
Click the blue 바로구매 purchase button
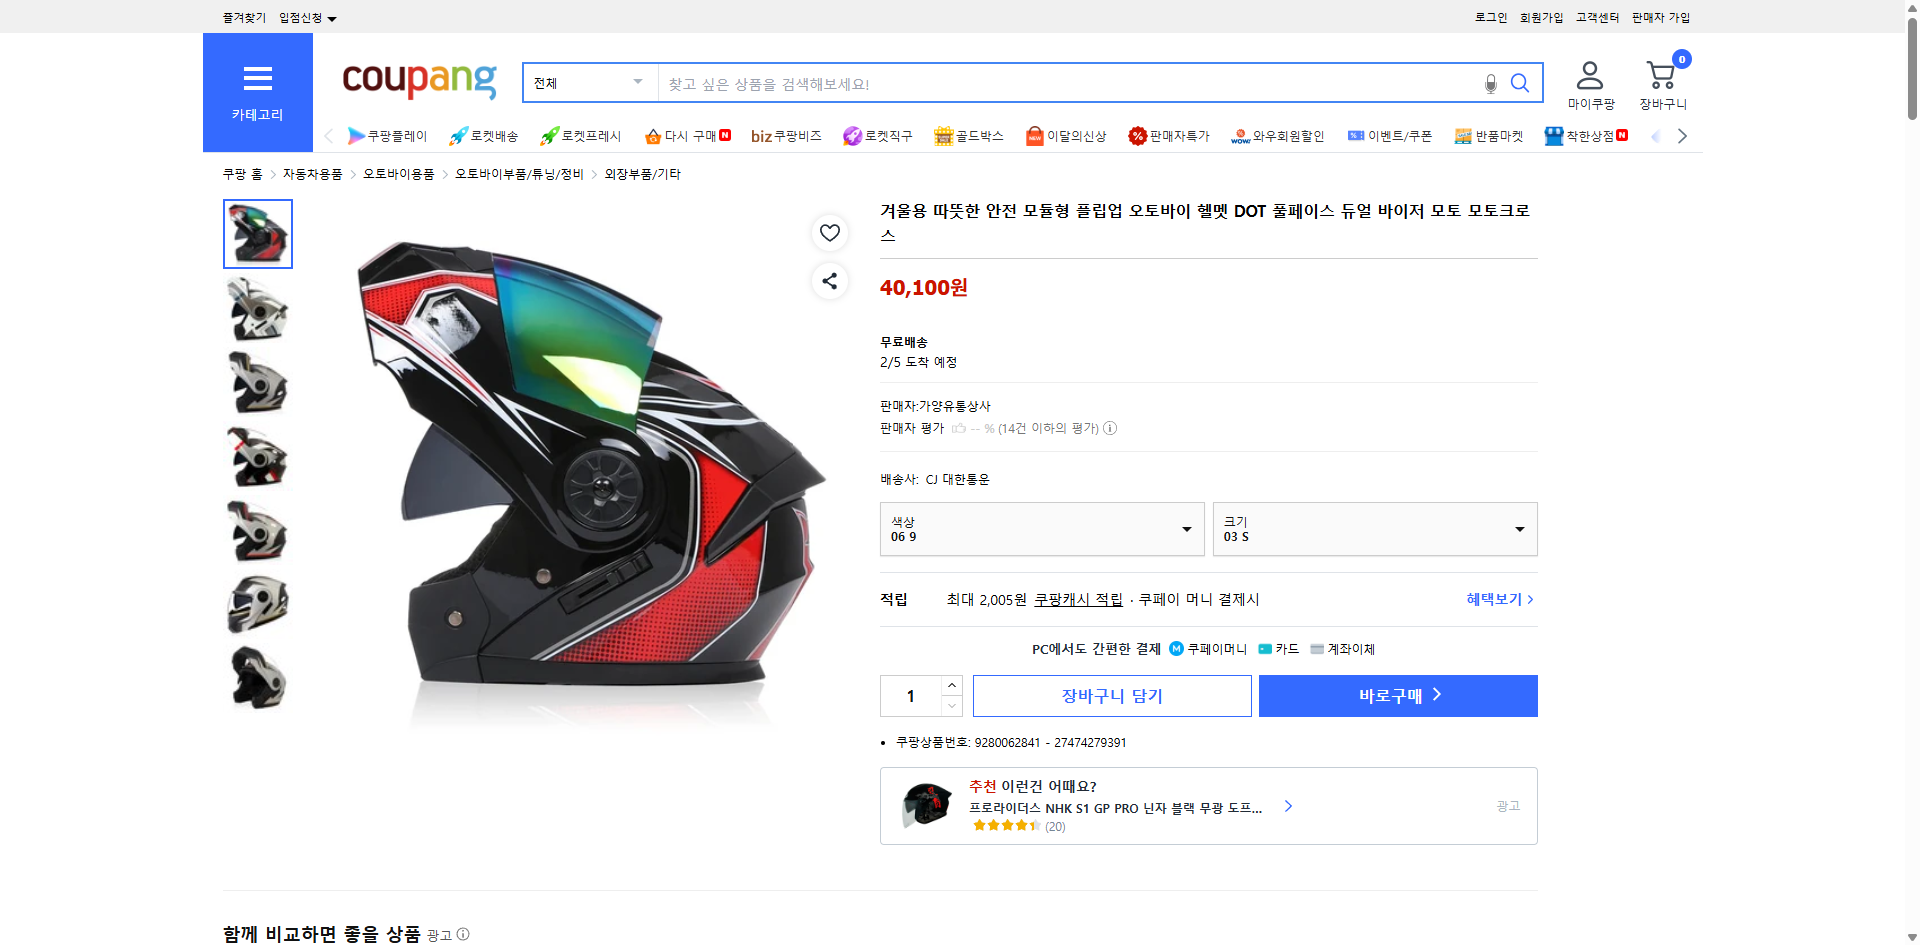1397,695
